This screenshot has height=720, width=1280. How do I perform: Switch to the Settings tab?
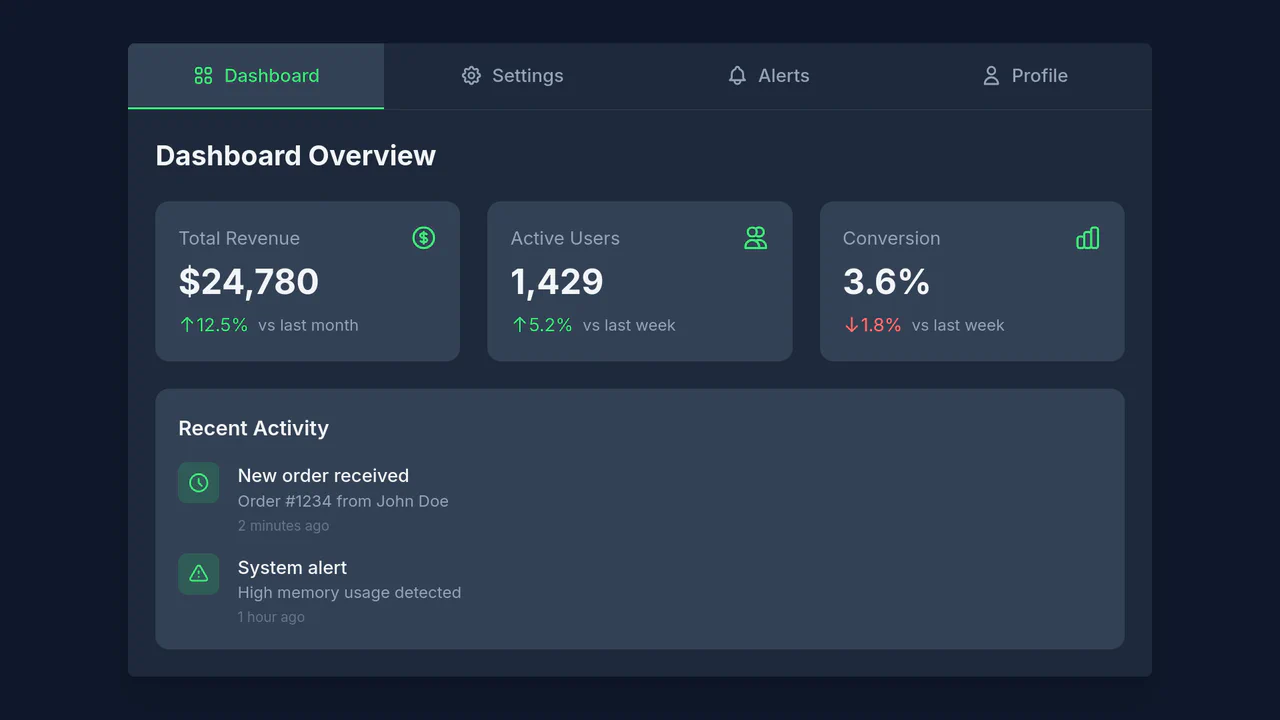point(512,76)
